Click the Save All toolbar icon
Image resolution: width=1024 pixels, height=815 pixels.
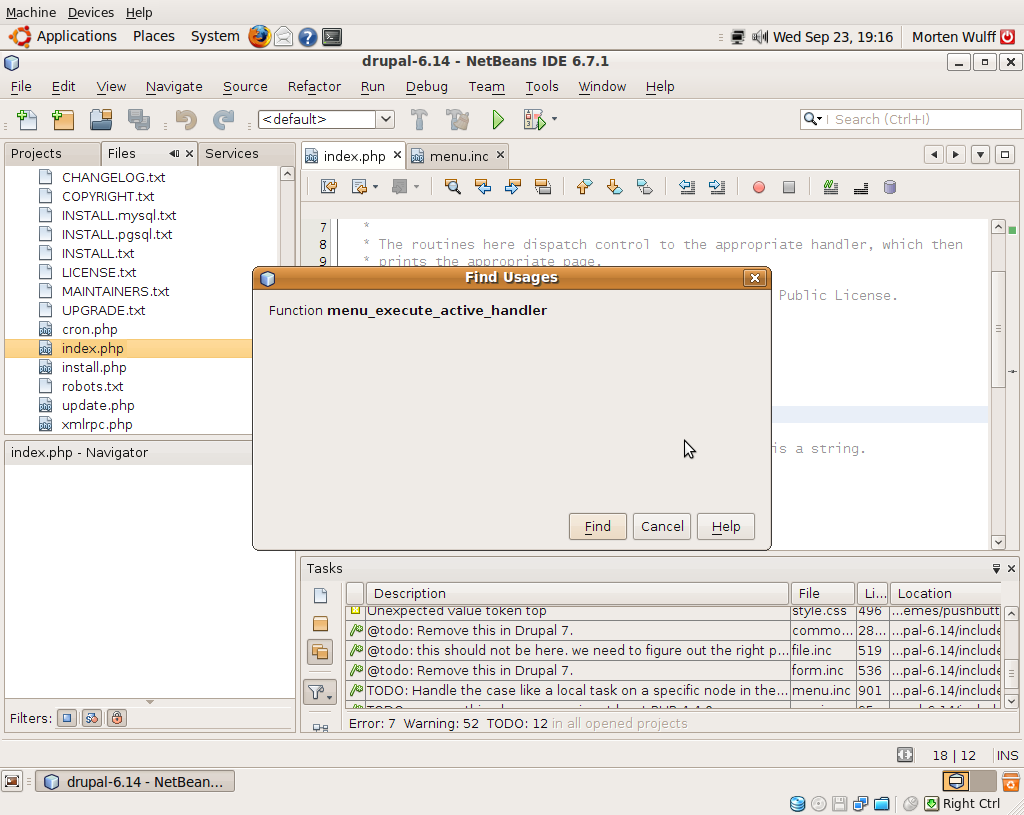138,120
